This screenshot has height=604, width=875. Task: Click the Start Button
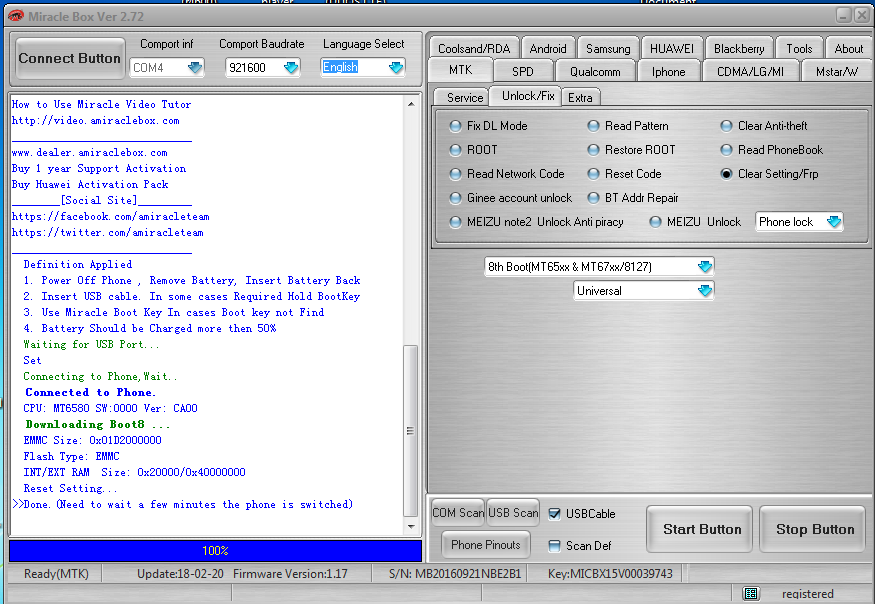tap(702, 529)
